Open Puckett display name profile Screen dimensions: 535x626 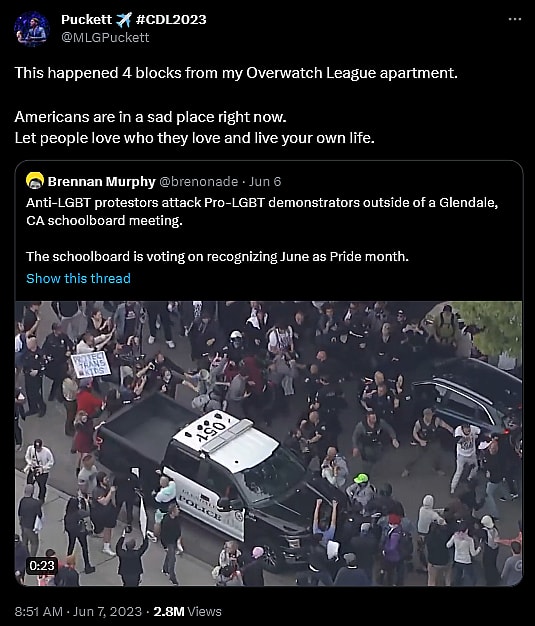[87, 19]
